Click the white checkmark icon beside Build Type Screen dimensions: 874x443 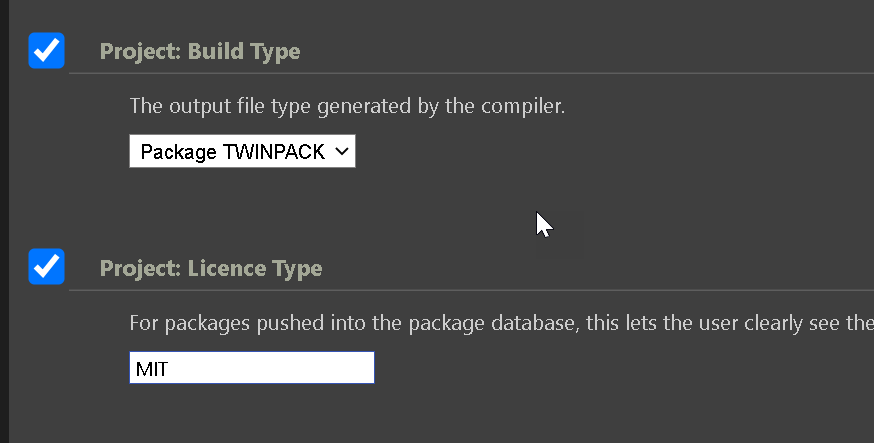(x=46, y=51)
